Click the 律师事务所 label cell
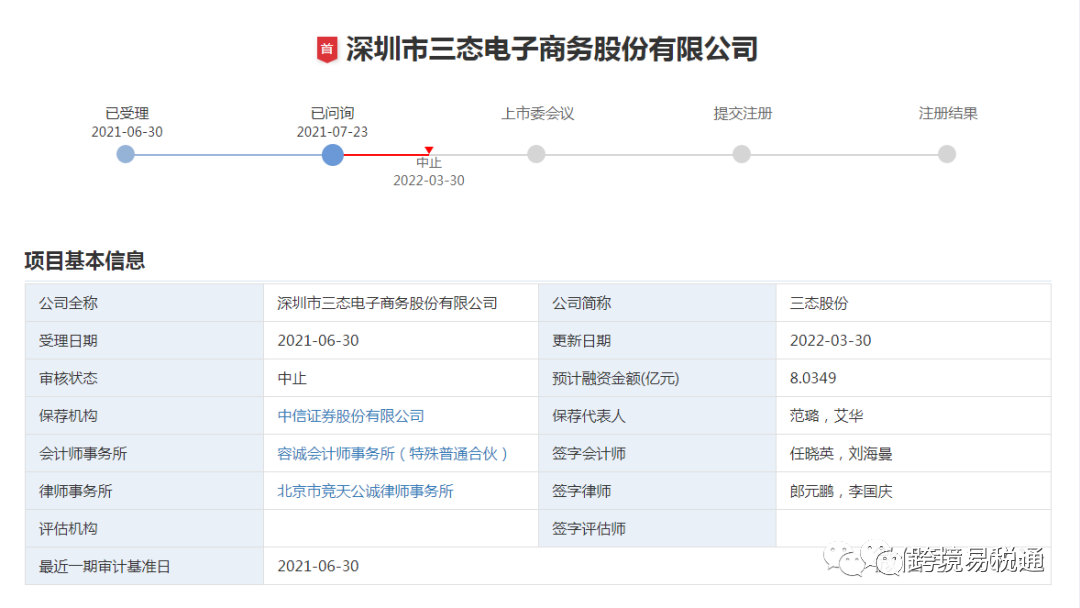The image size is (1080, 608). 145,491
